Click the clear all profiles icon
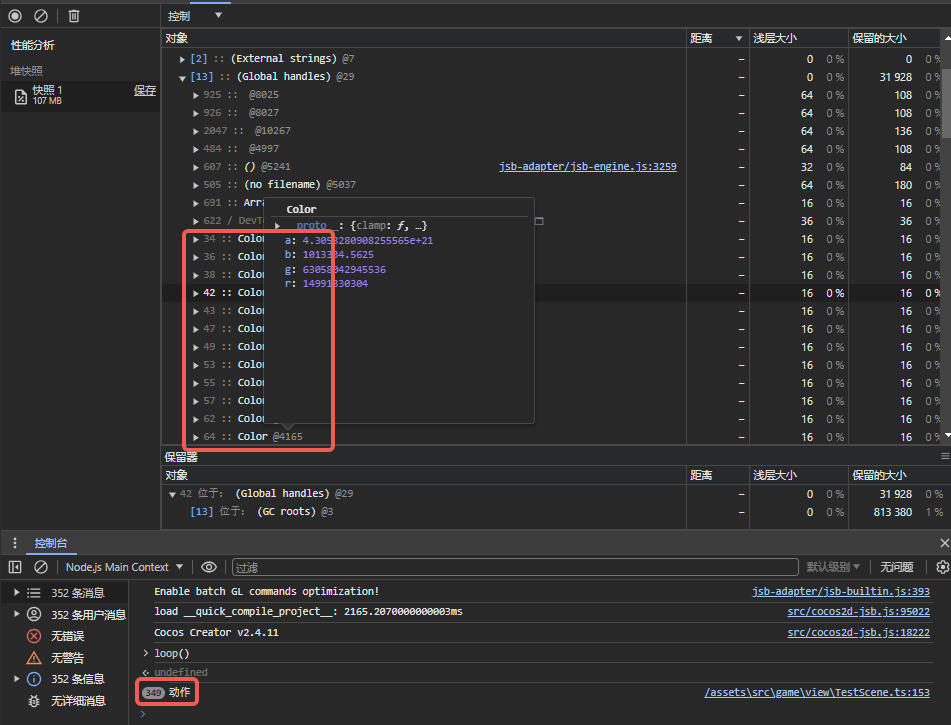Viewport: 951px width, 725px height. pyautogui.click(x=41, y=16)
